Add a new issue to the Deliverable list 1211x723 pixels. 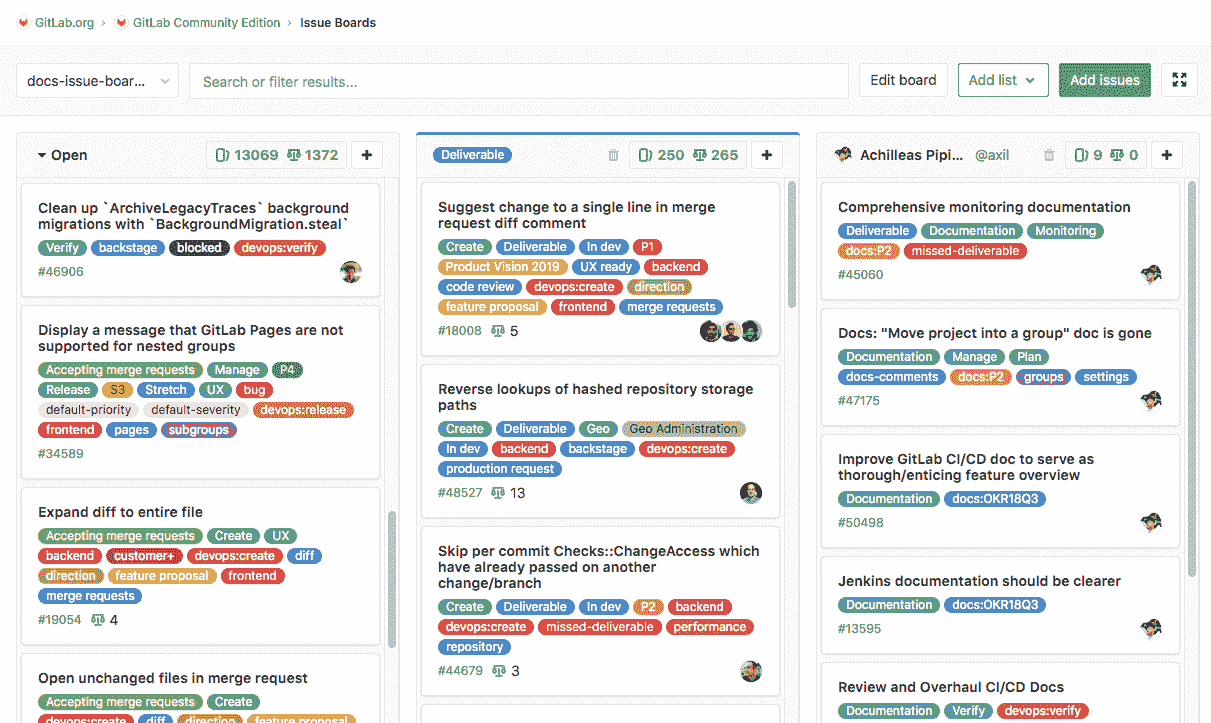click(x=766, y=155)
